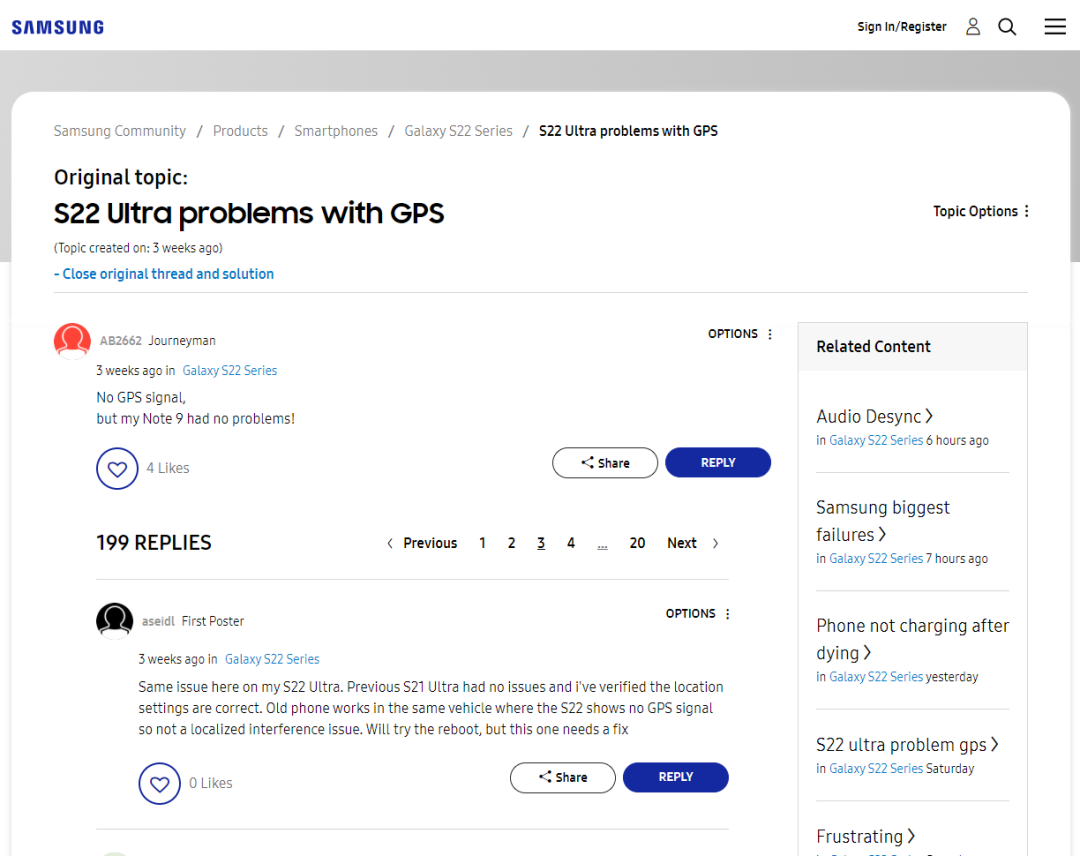Open related topic S22 ultra problem gps
This screenshot has height=856, width=1080.
pyautogui.click(x=907, y=745)
